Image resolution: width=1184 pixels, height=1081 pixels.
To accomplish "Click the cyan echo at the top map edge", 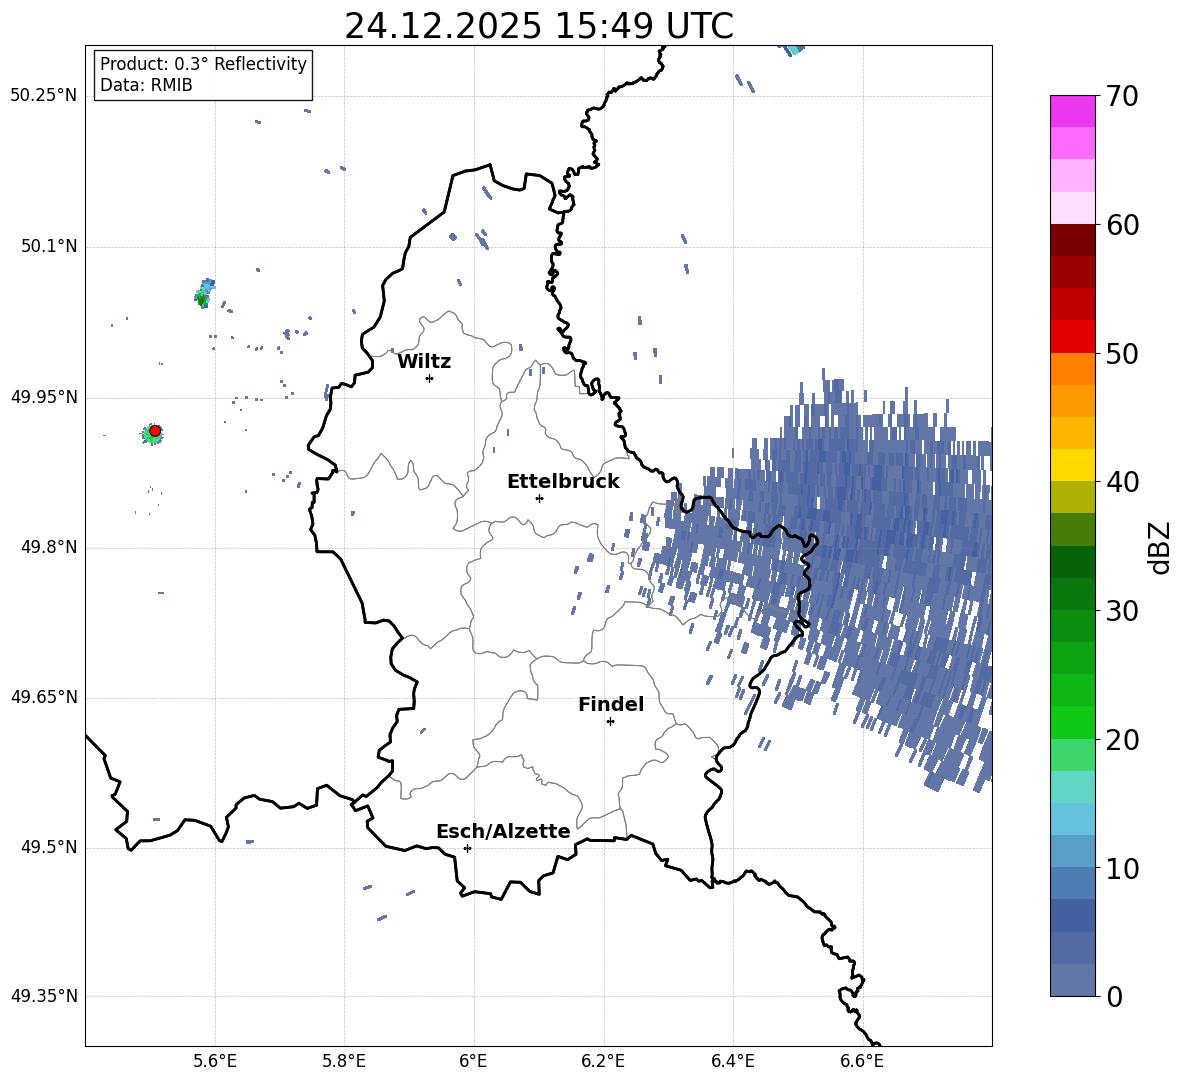I will (x=793, y=50).
